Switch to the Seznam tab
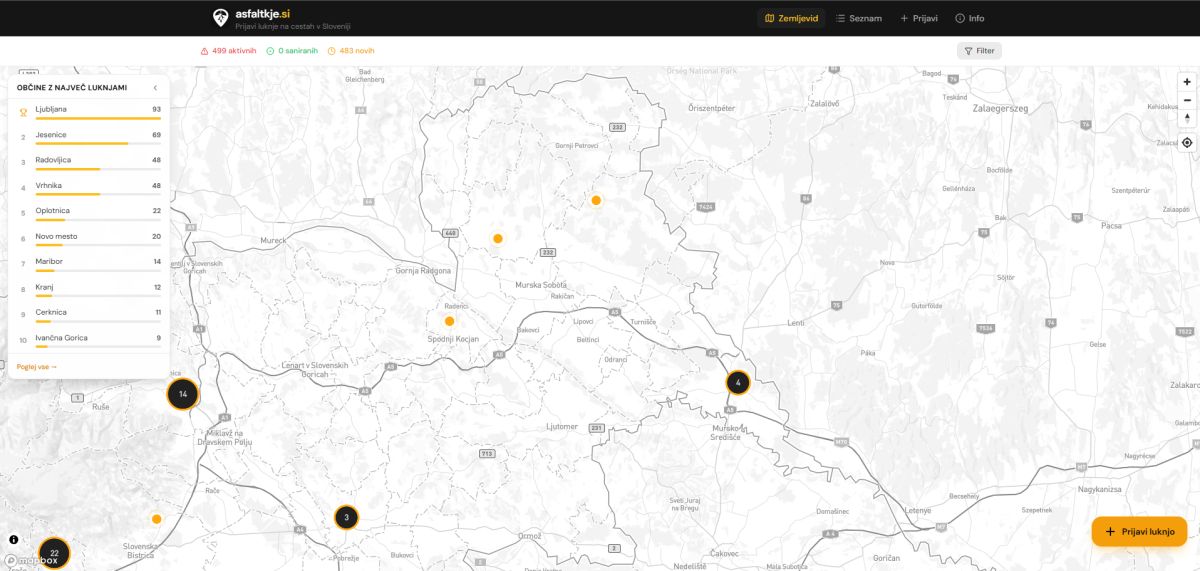Screen dimensions: 1200x571 [858, 18]
